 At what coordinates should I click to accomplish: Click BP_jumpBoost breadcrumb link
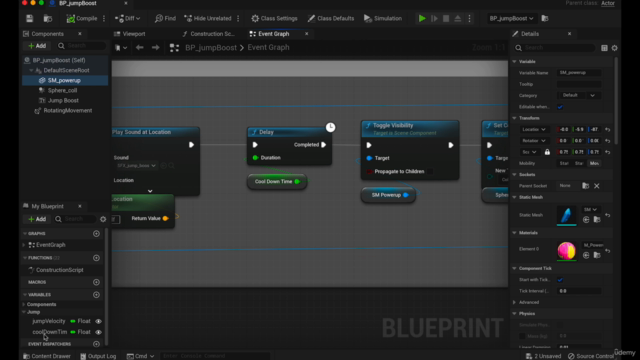[x=211, y=48]
